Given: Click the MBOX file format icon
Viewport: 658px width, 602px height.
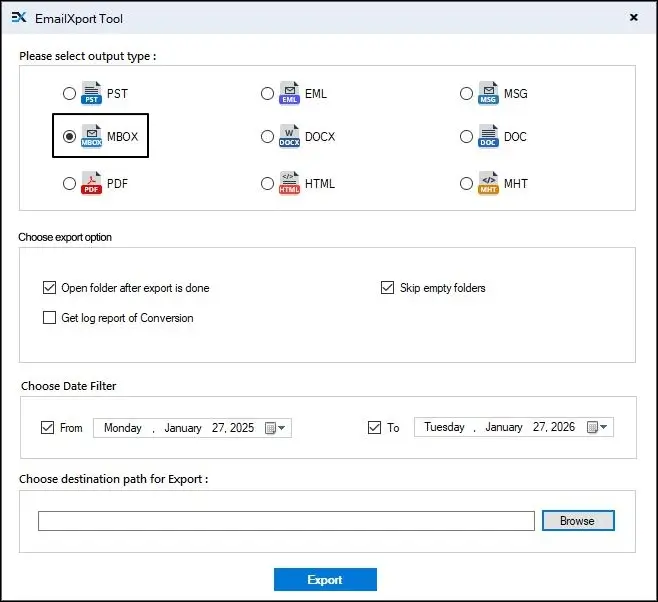Looking at the screenshot, I should [x=91, y=136].
